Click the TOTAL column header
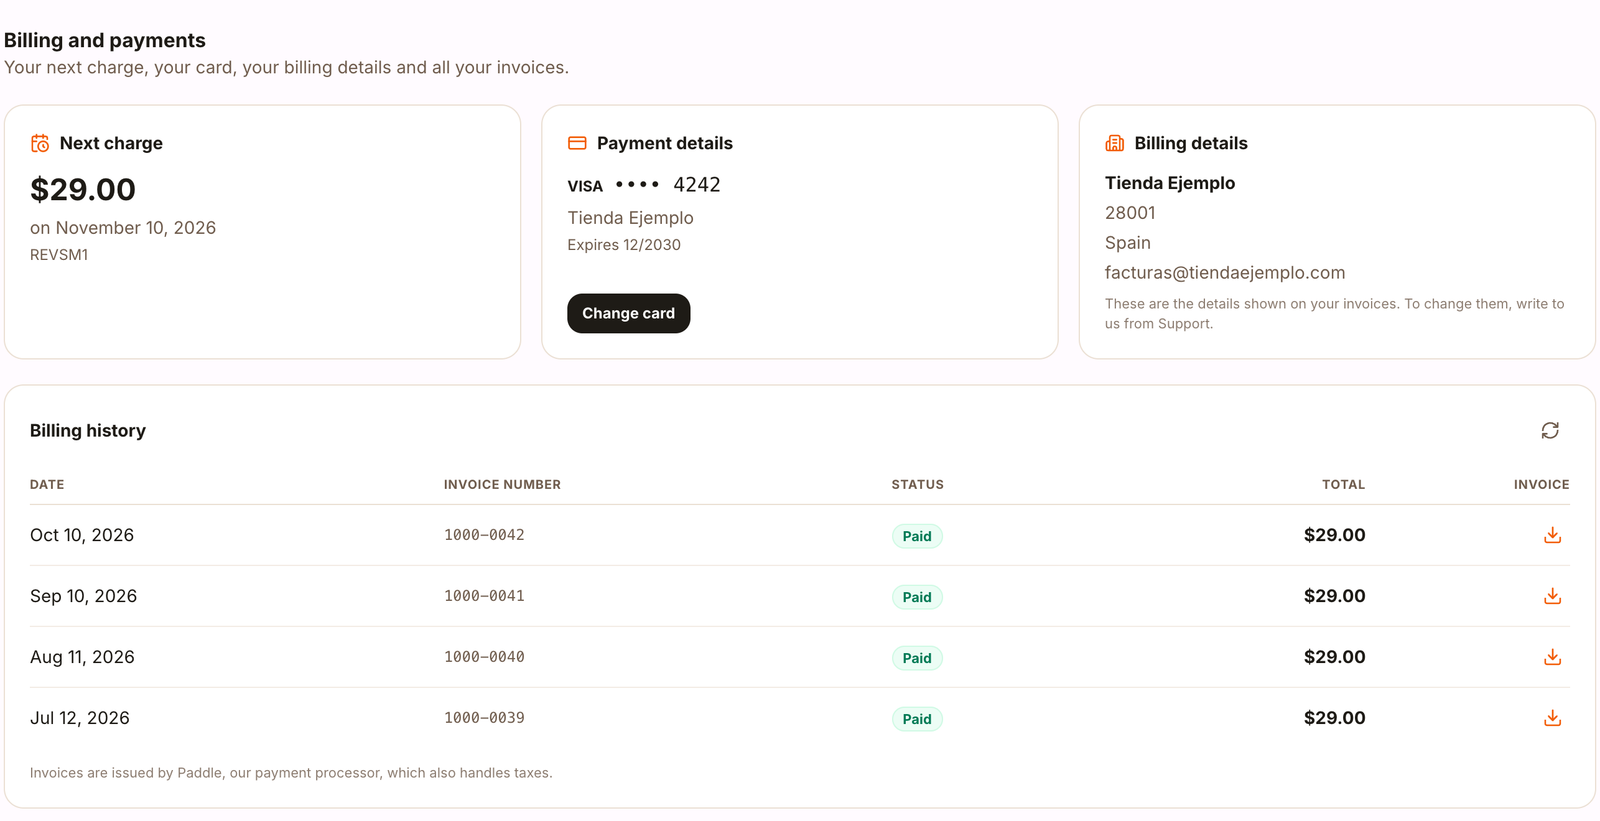 click(x=1343, y=484)
